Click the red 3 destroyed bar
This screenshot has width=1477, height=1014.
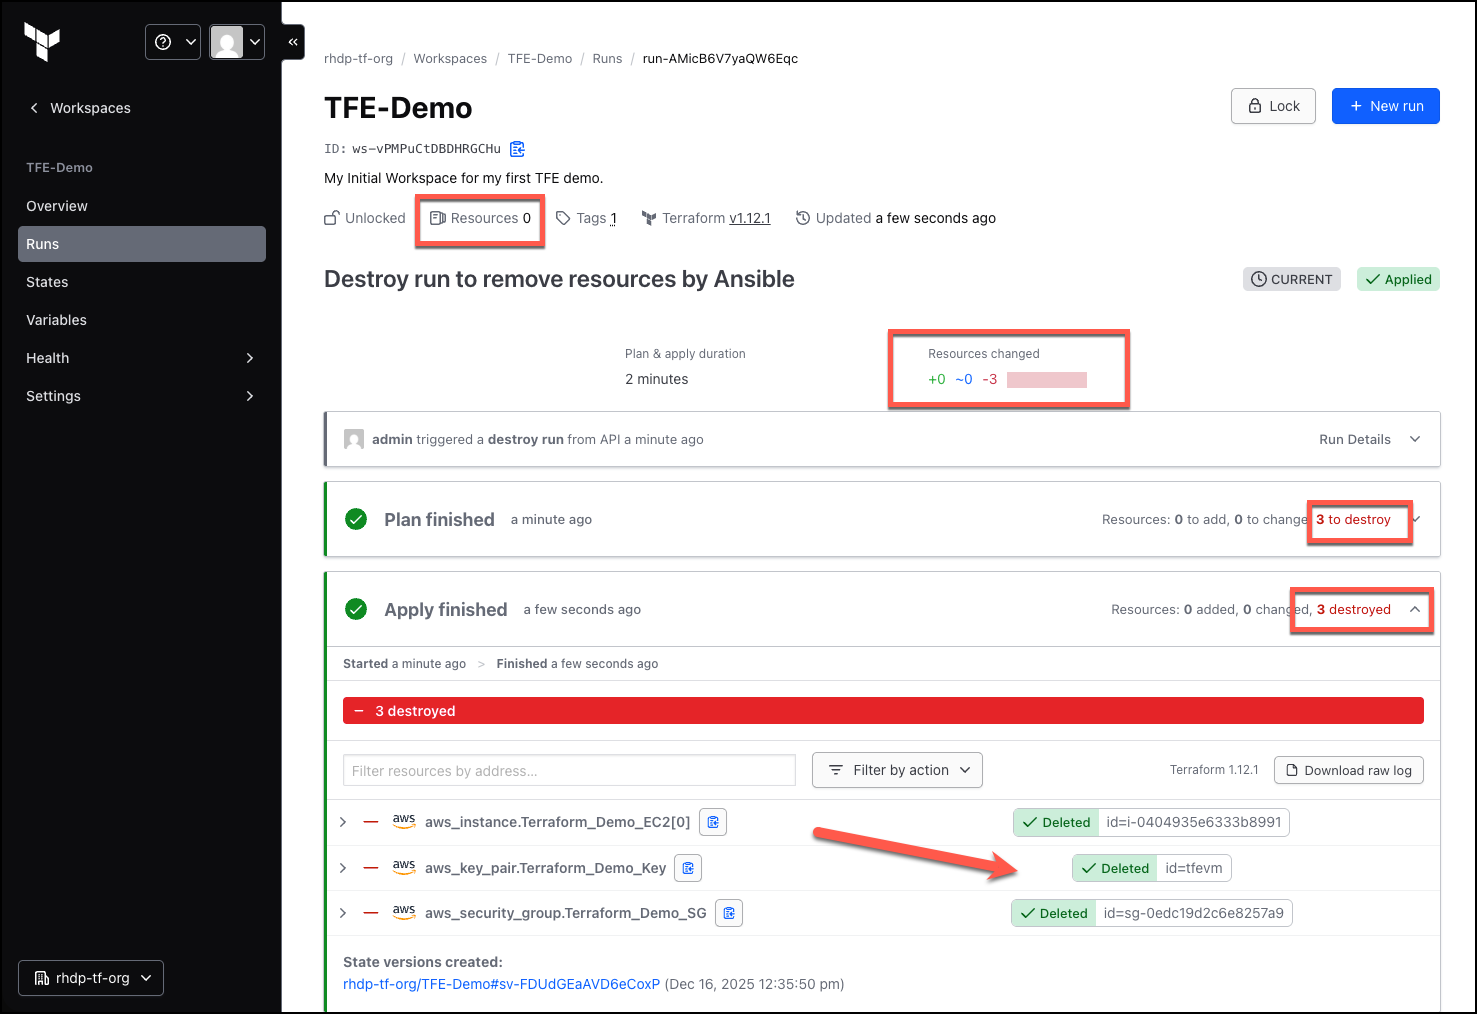coord(883,711)
